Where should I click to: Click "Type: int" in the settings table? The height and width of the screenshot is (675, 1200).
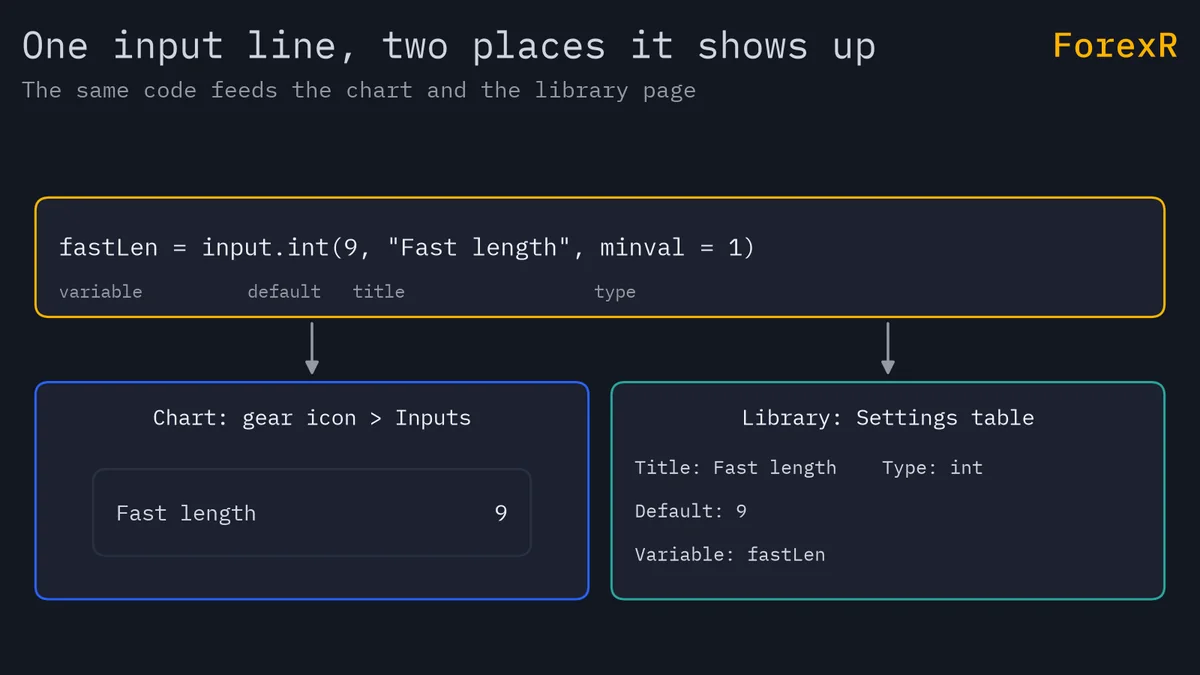point(933,468)
